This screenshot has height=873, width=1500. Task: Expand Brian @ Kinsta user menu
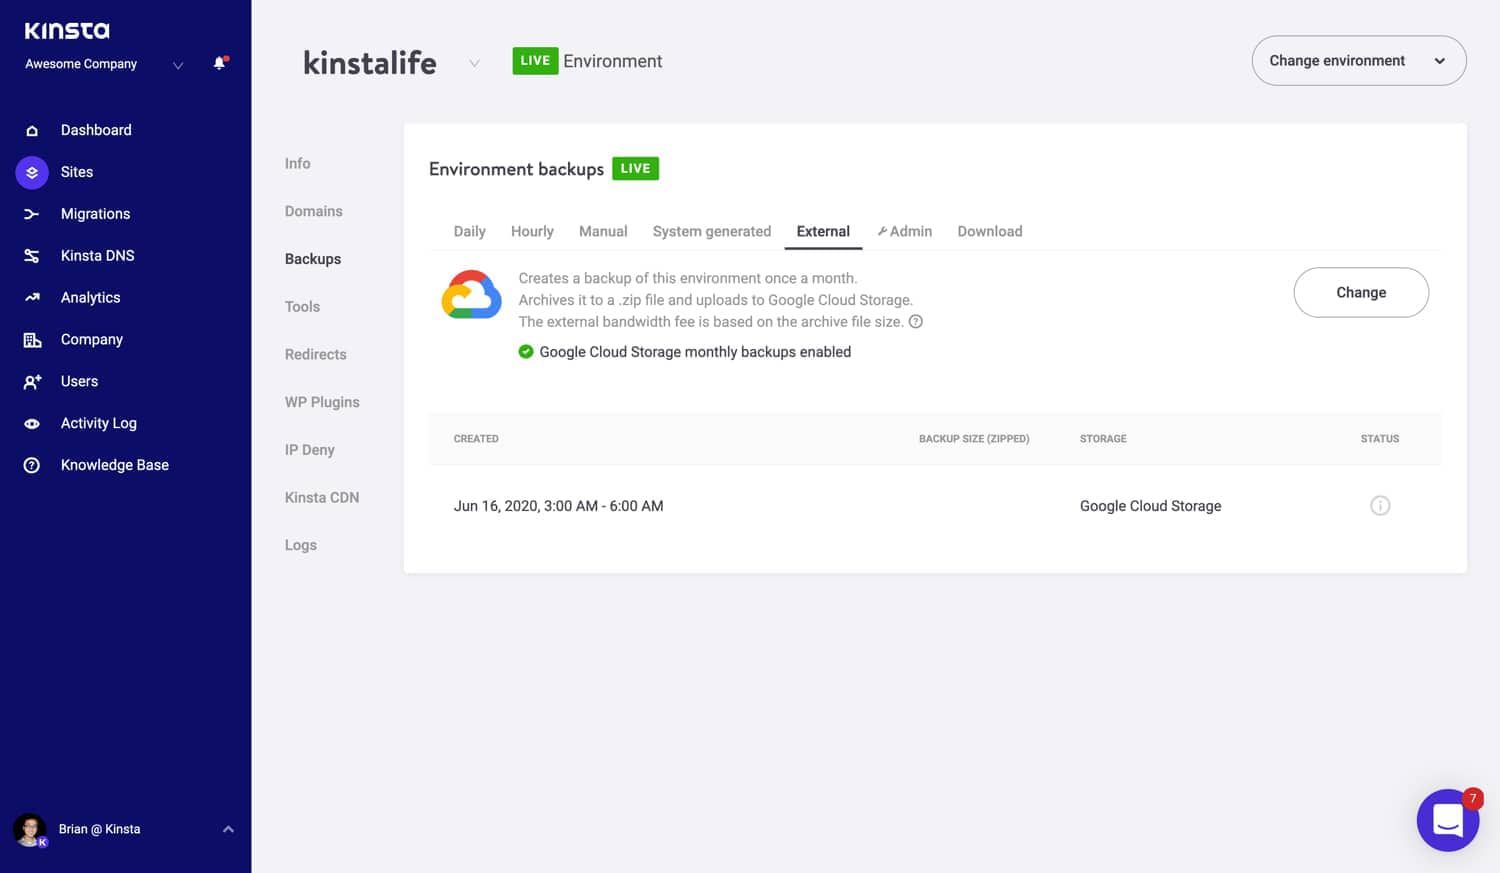[228, 829]
